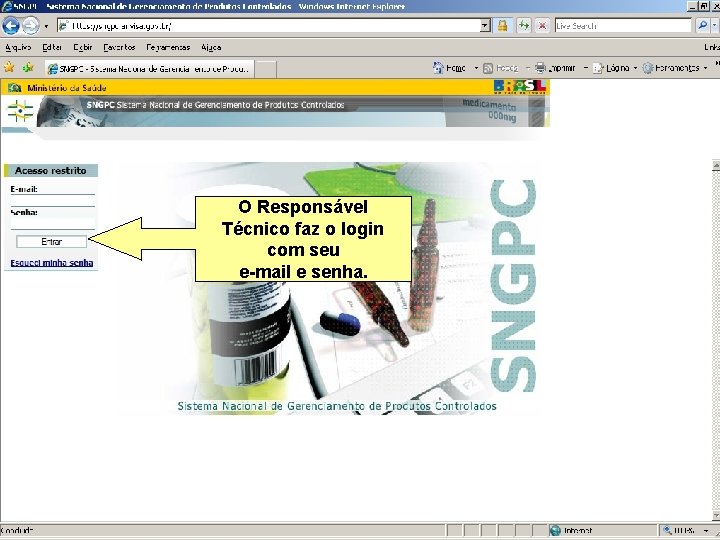720x540 pixels.
Task: Open the Arquivo menu
Action: click(x=18, y=47)
